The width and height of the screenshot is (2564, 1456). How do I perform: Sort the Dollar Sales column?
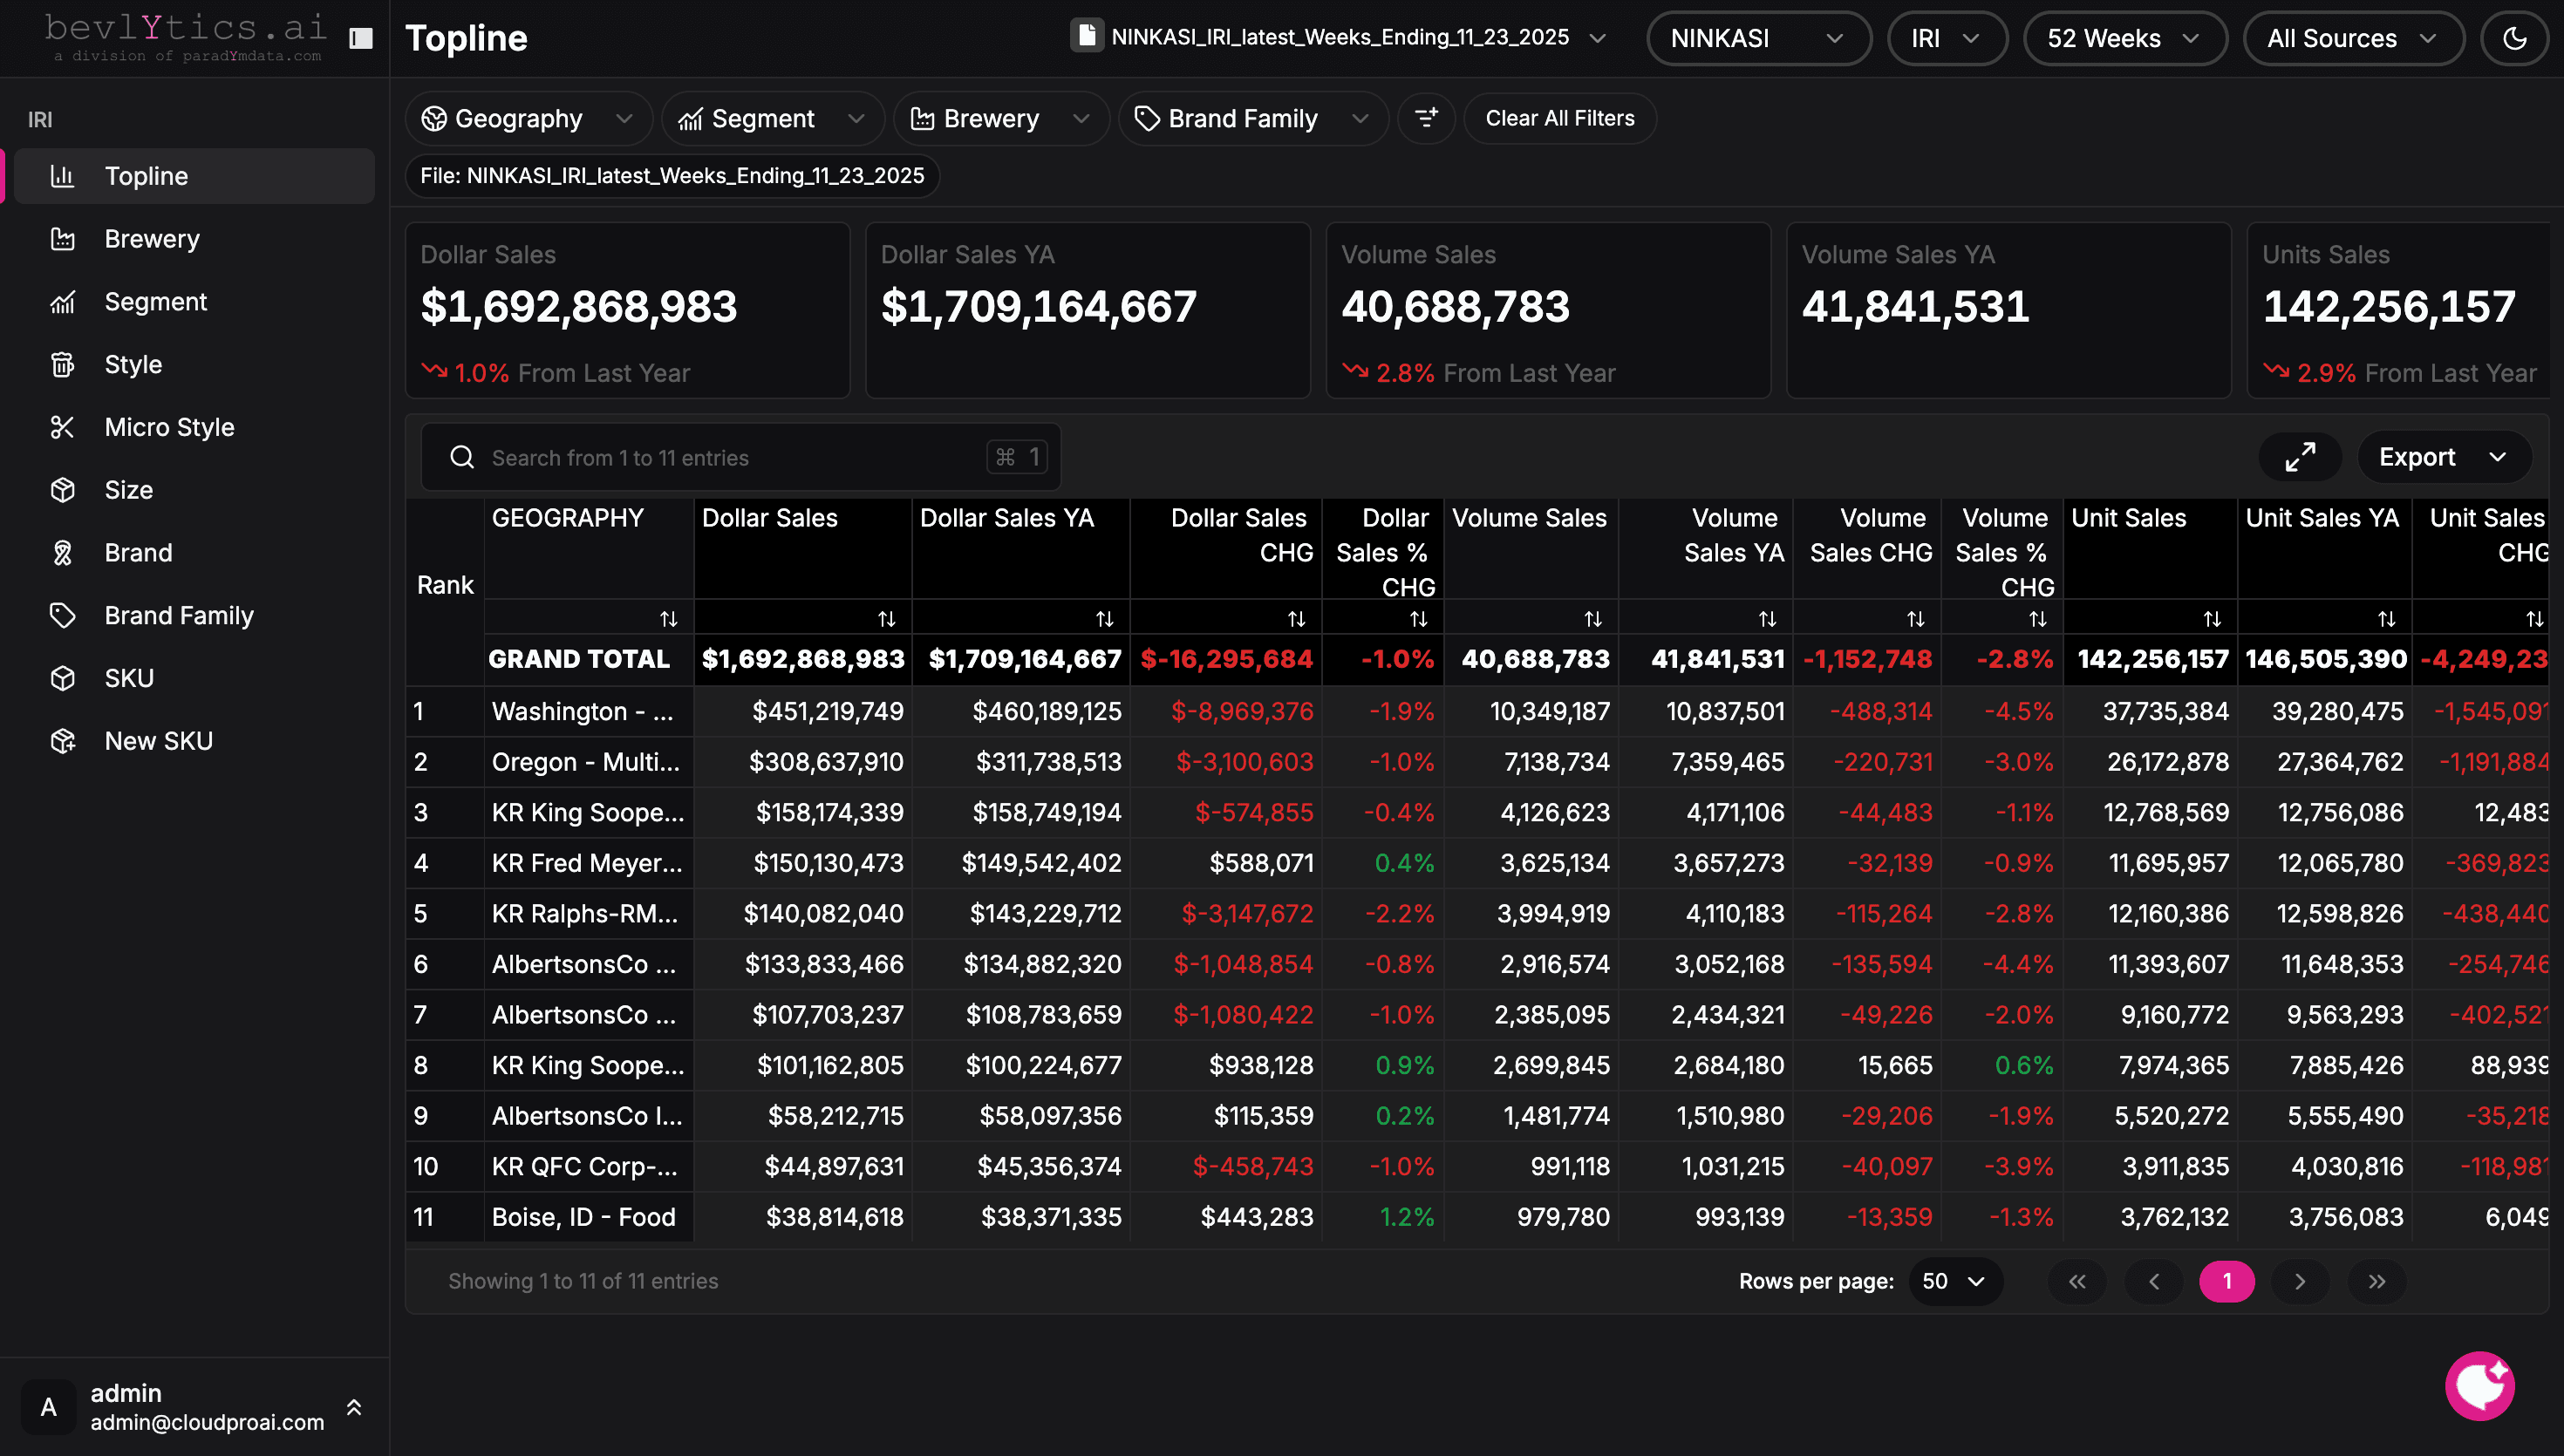pos(886,619)
